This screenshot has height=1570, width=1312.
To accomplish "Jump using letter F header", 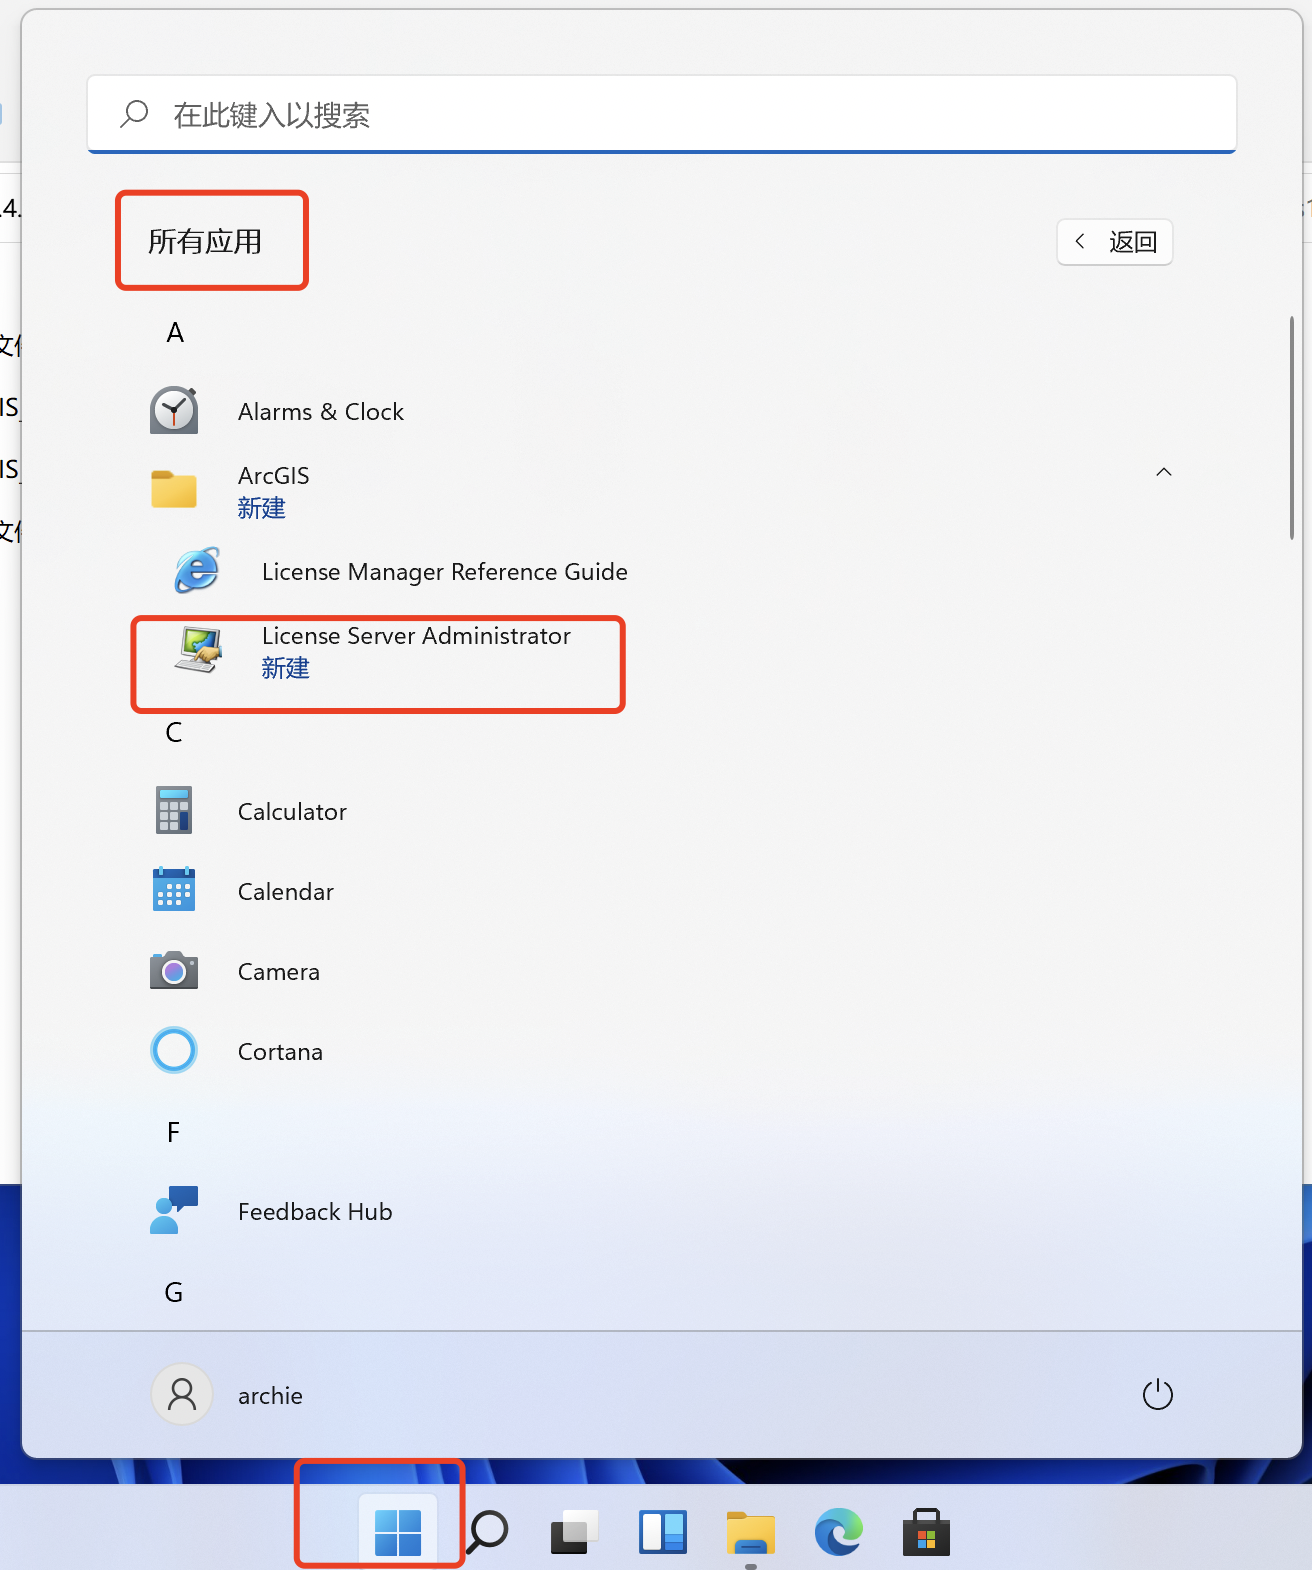I will [x=174, y=1132].
